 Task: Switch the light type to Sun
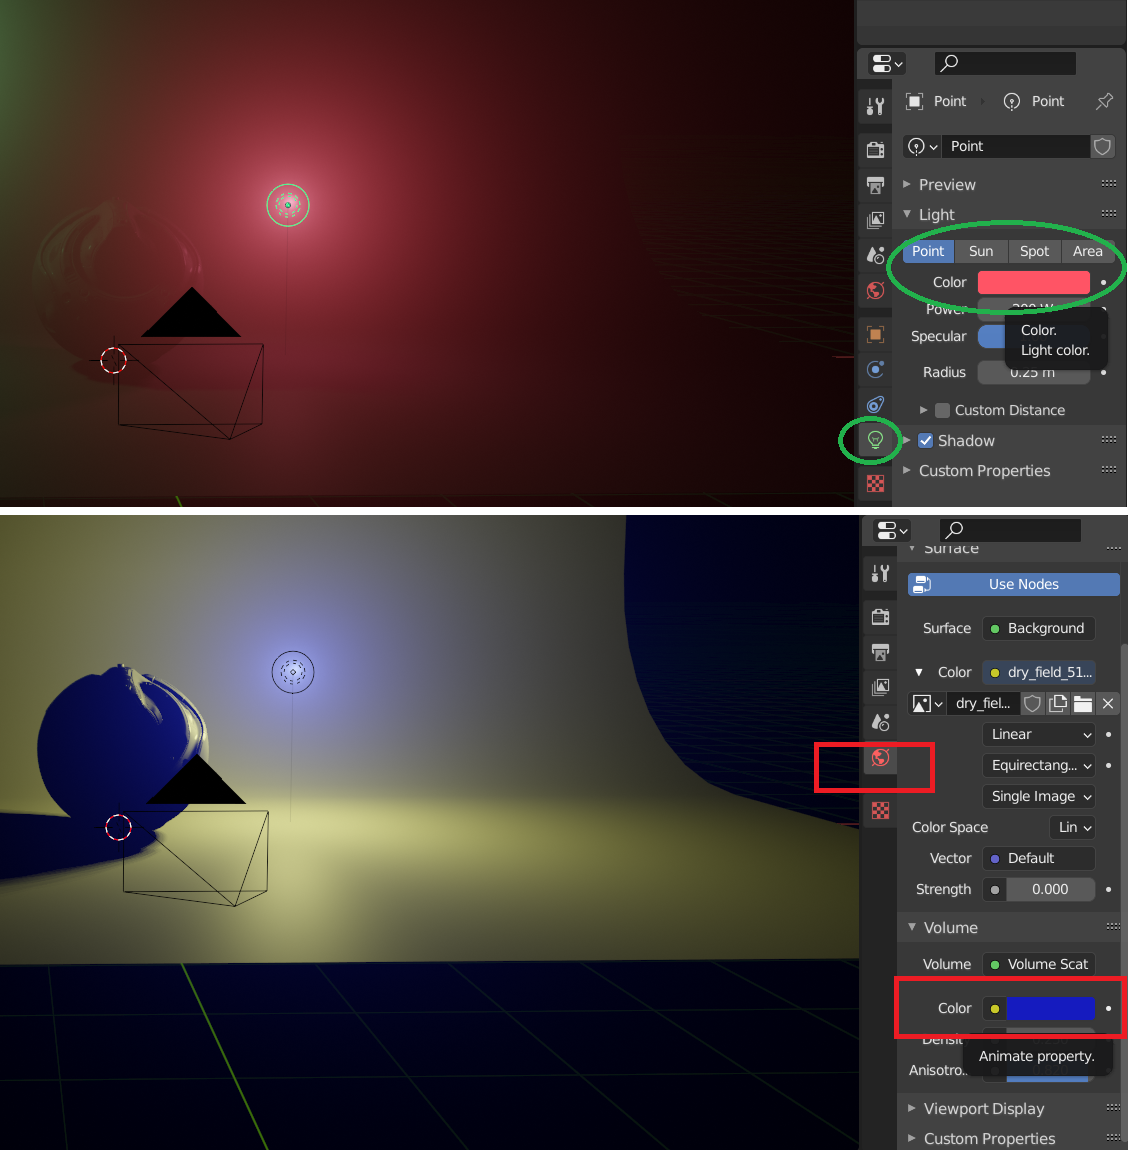tap(981, 251)
